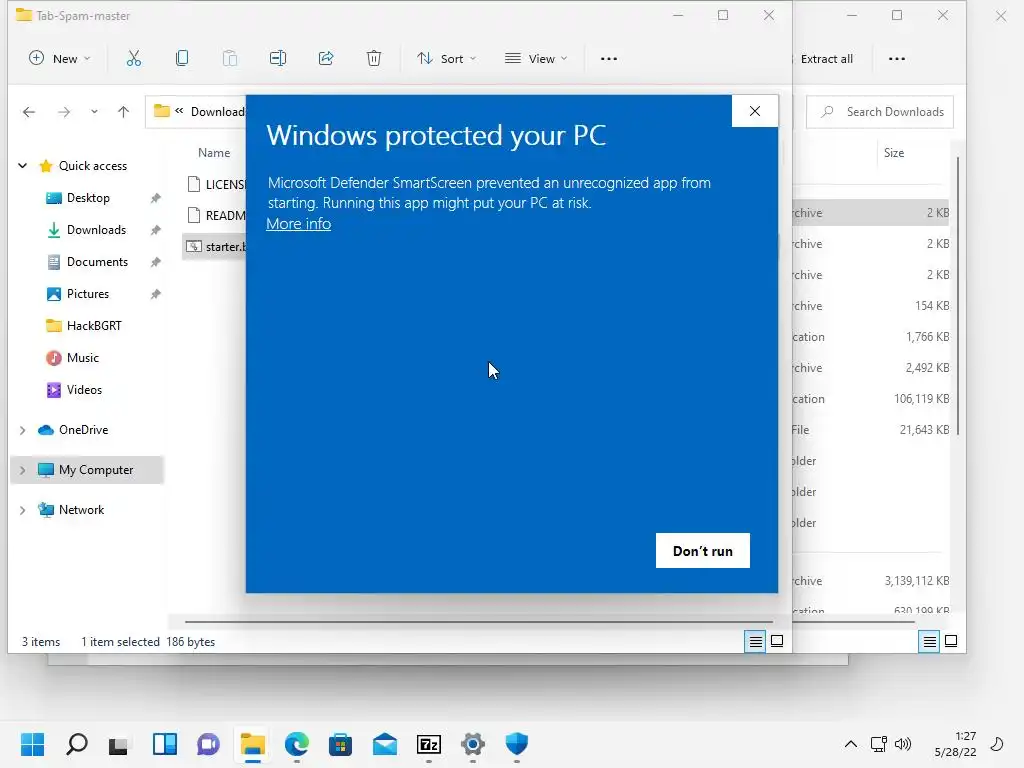Open Task View on taskbar
This screenshot has height=768, width=1024.
coord(119,744)
